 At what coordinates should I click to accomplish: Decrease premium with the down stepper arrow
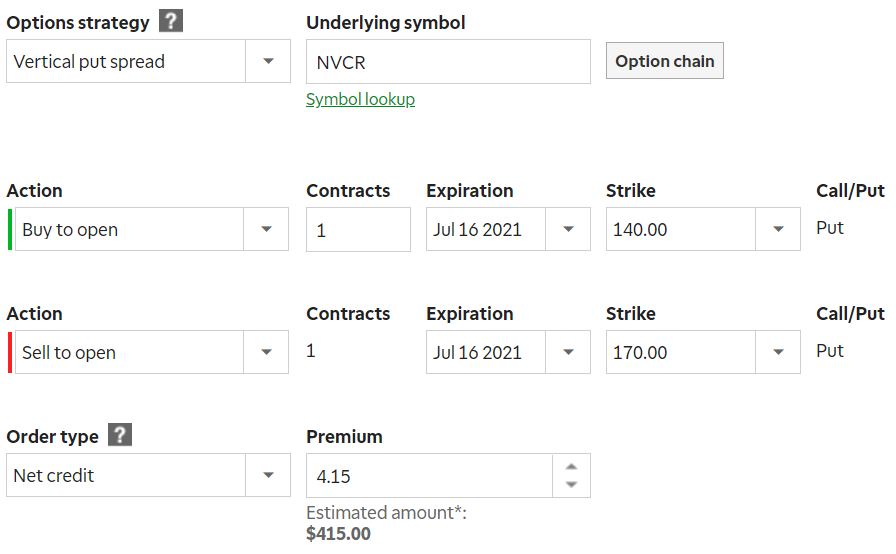571,485
